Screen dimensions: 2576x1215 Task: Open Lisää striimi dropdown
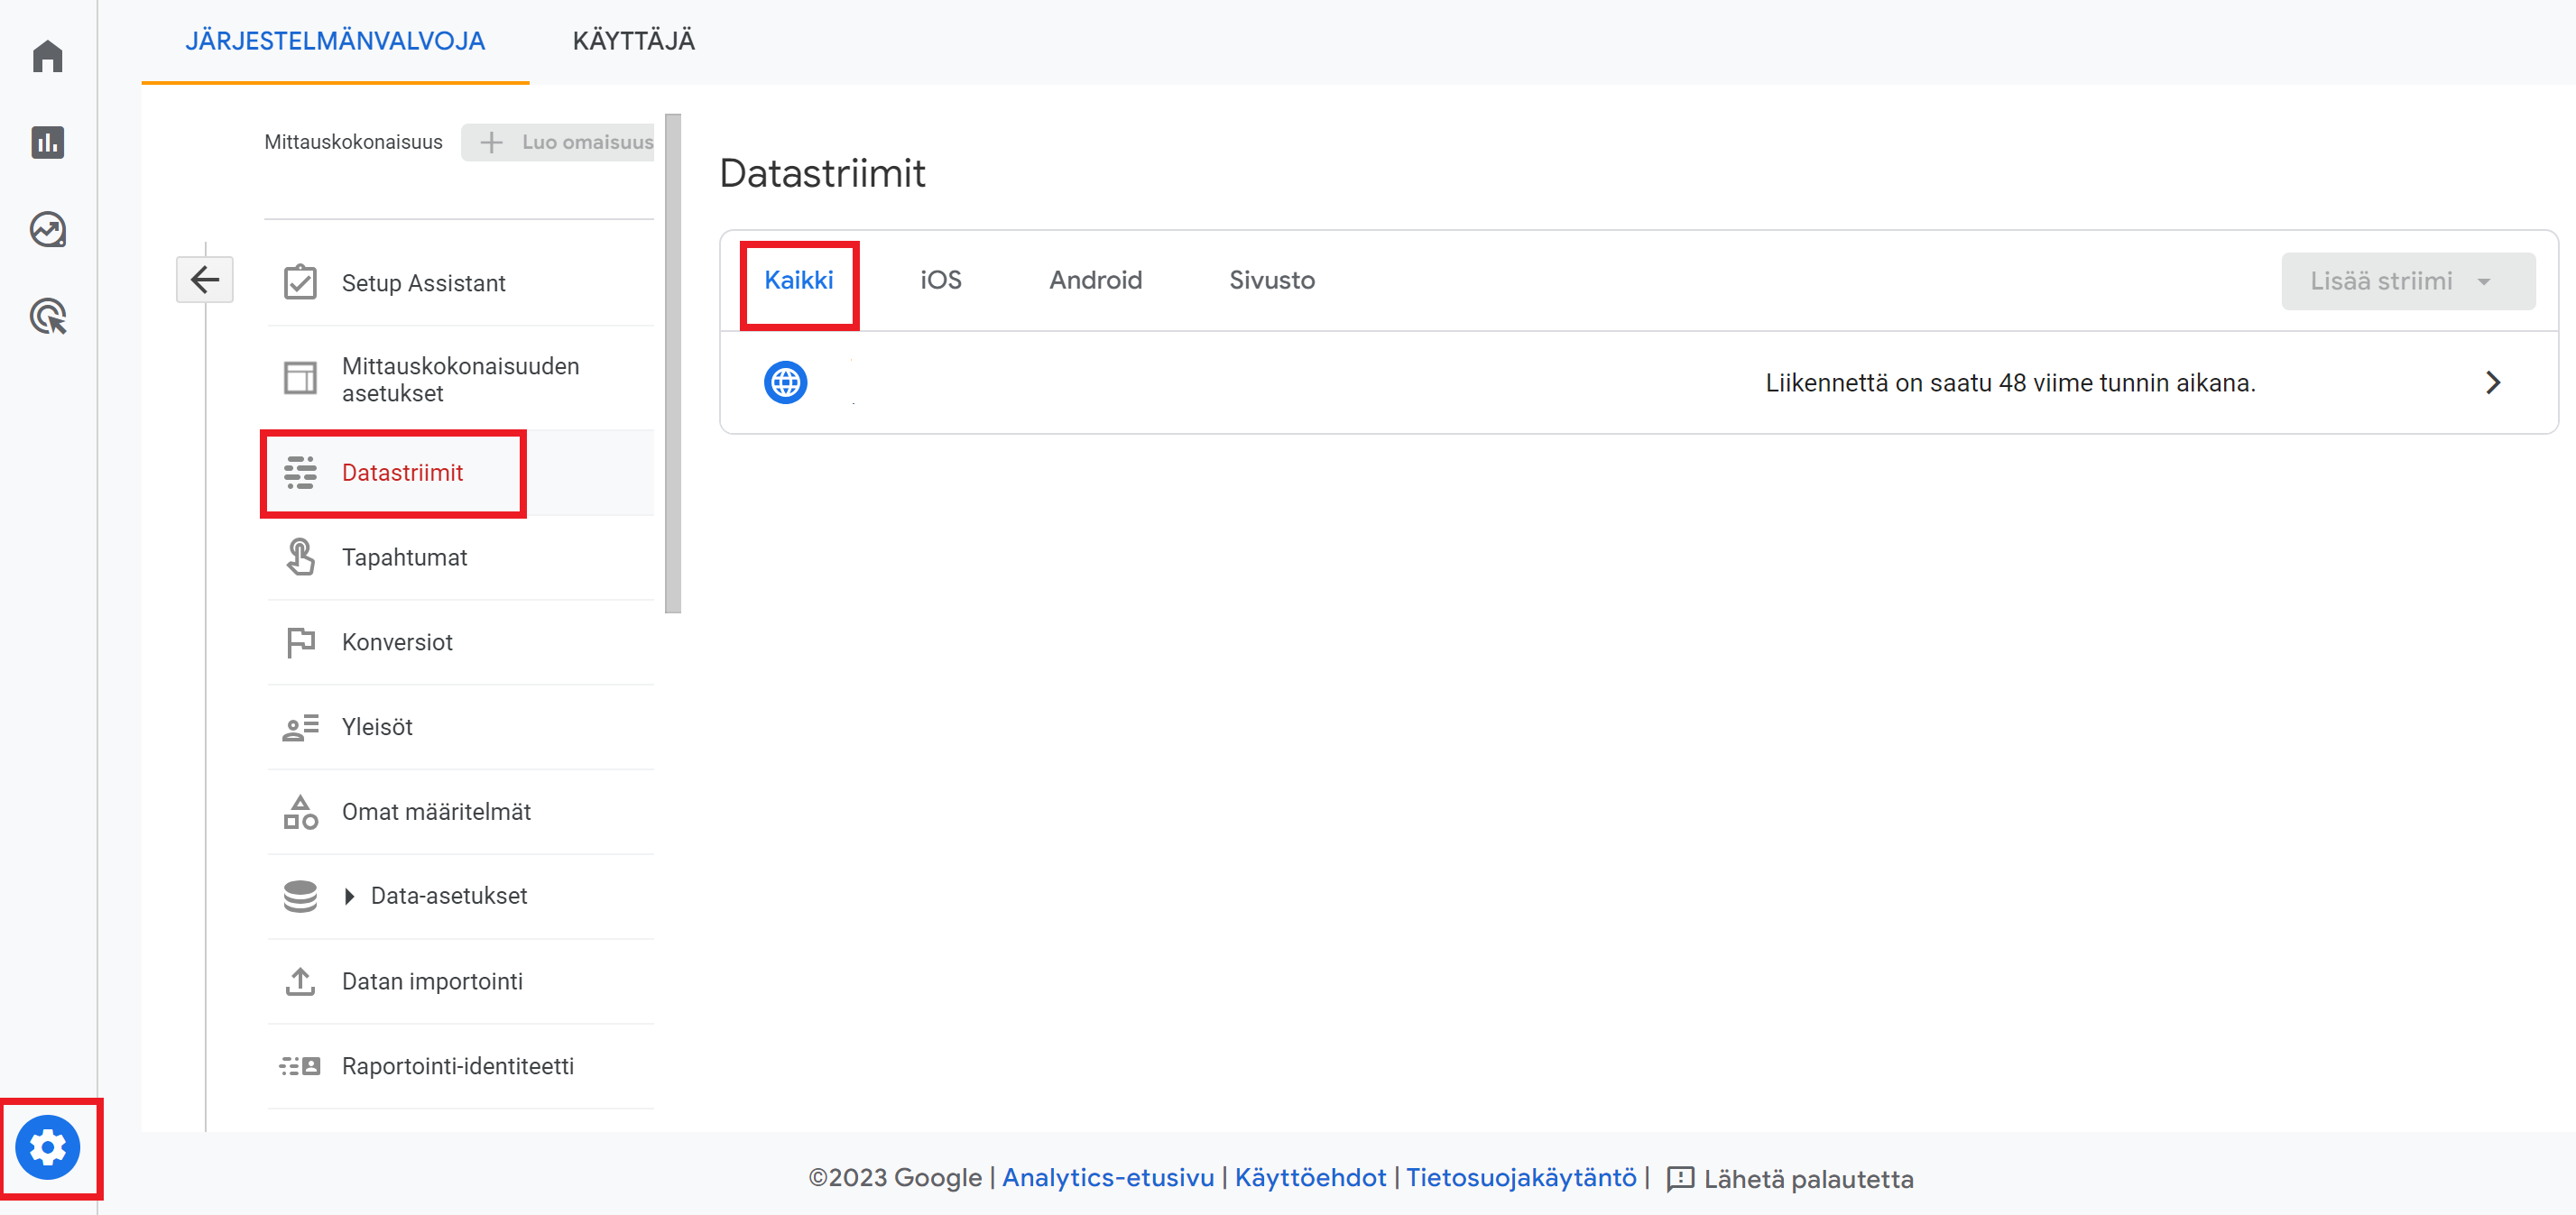coord(2407,281)
